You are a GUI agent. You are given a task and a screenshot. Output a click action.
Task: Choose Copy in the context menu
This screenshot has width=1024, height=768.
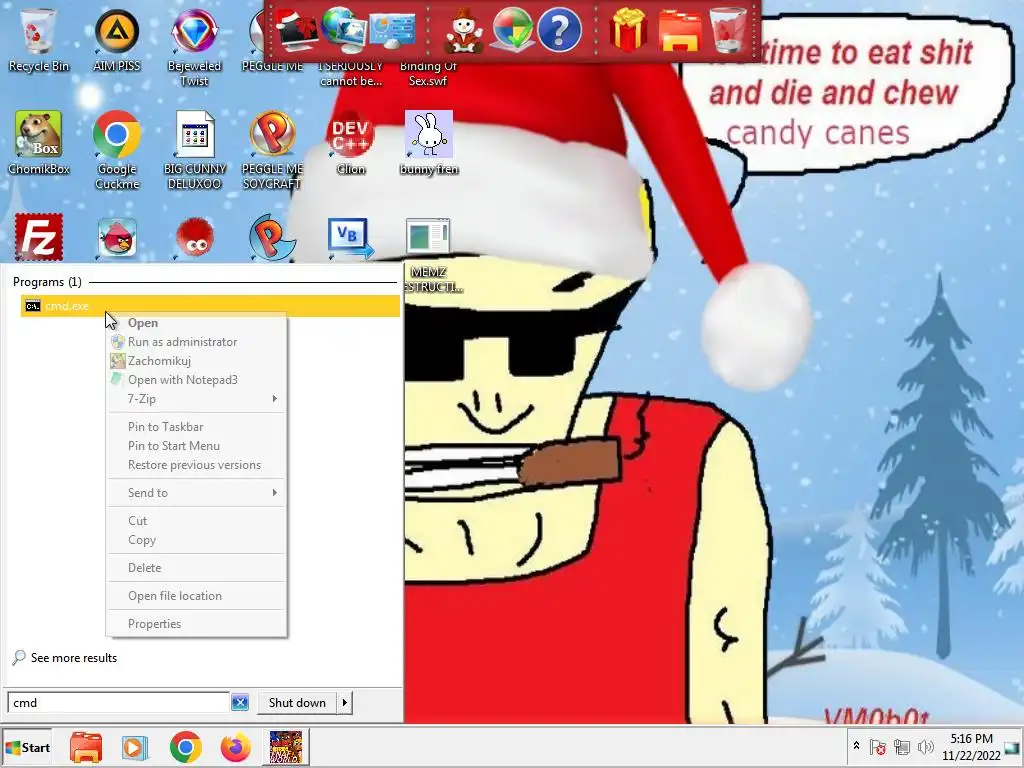[x=197, y=539]
